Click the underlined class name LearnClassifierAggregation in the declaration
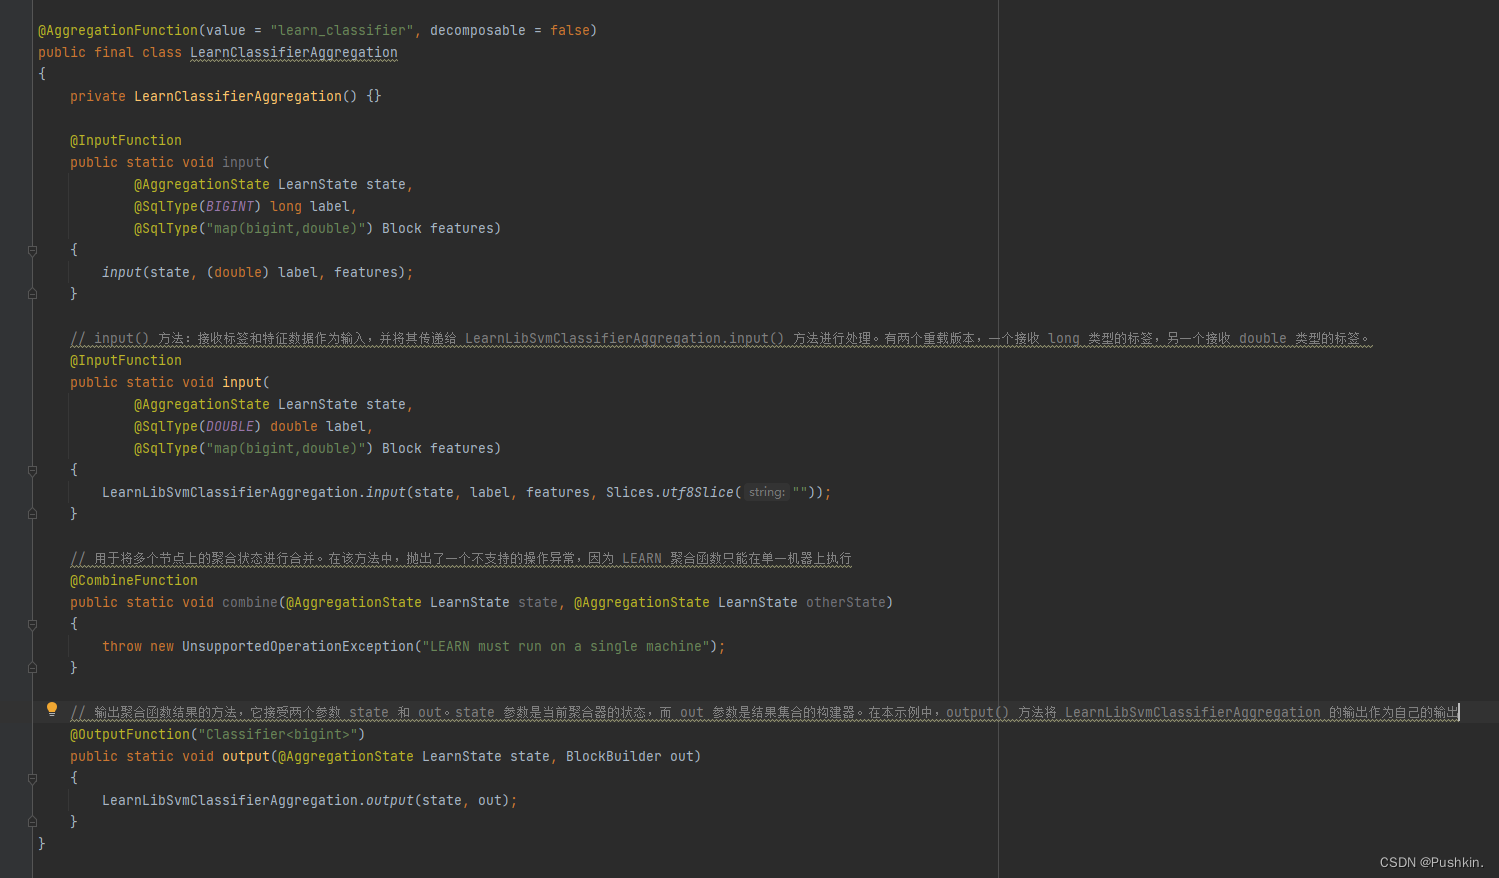 click(293, 53)
